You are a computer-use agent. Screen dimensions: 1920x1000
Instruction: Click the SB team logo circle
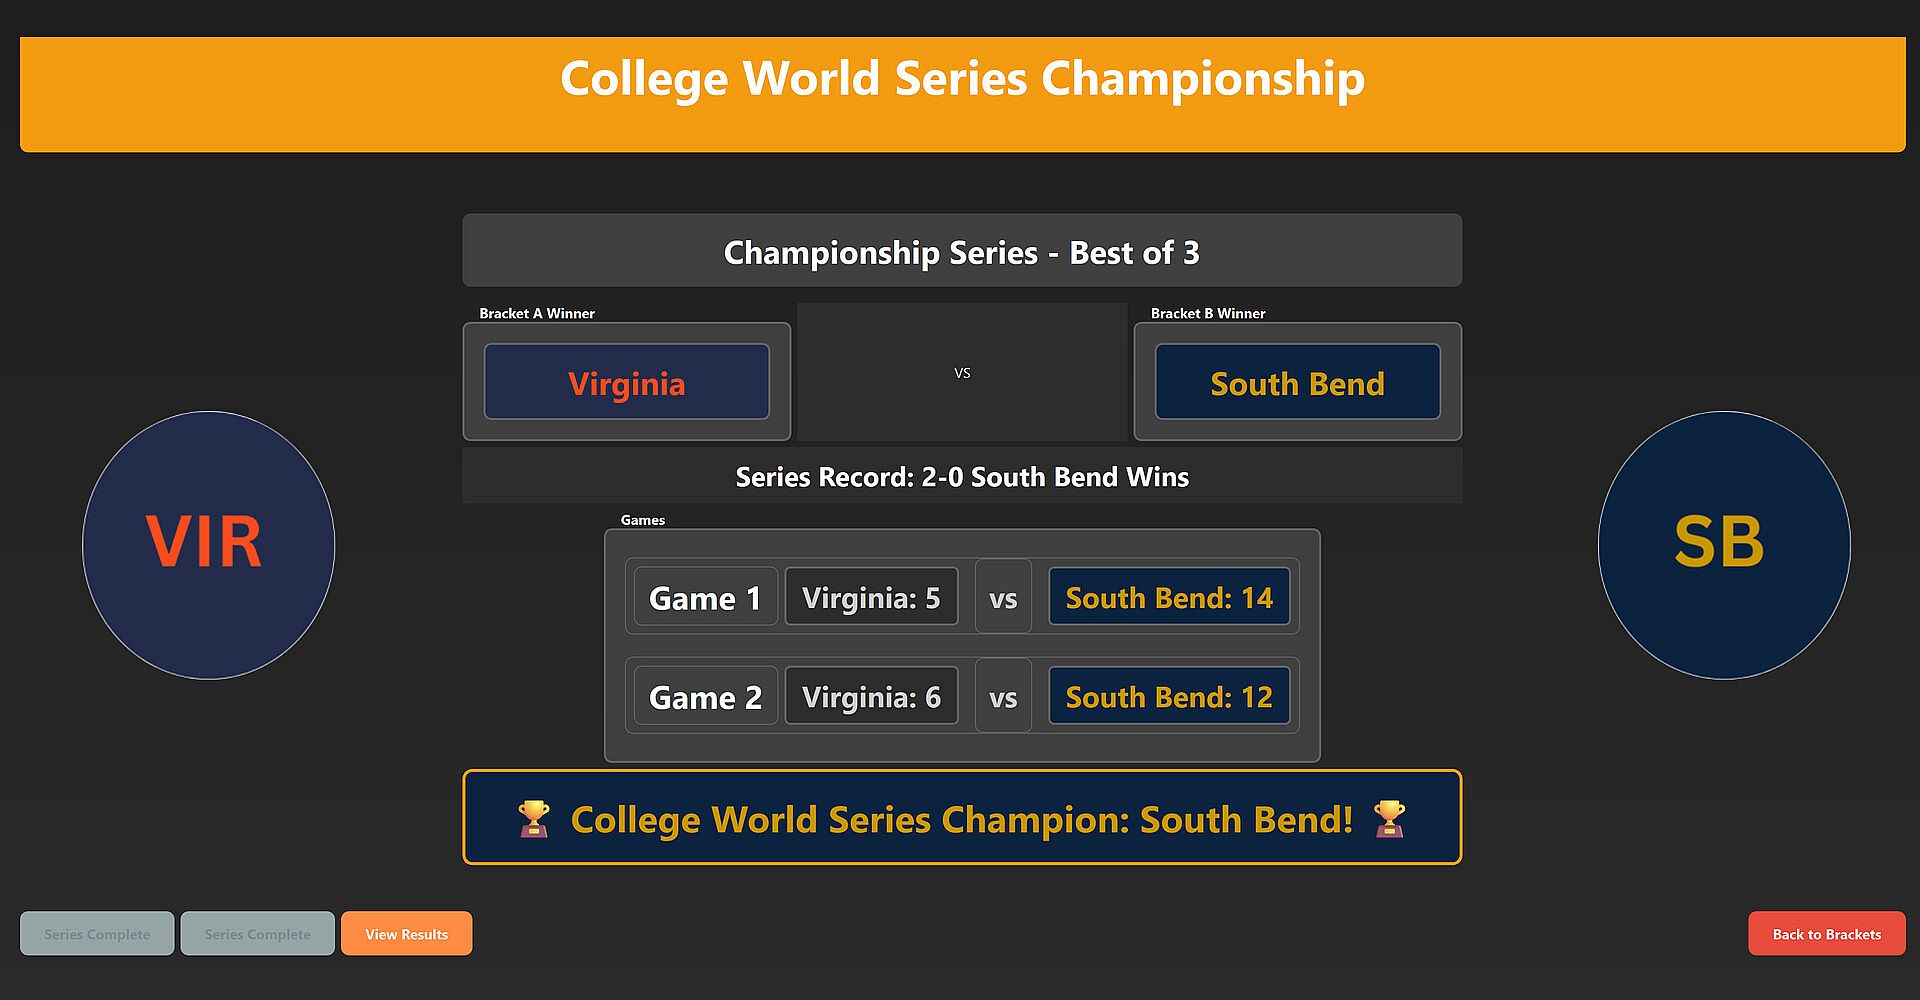(x=1724, y=545)
